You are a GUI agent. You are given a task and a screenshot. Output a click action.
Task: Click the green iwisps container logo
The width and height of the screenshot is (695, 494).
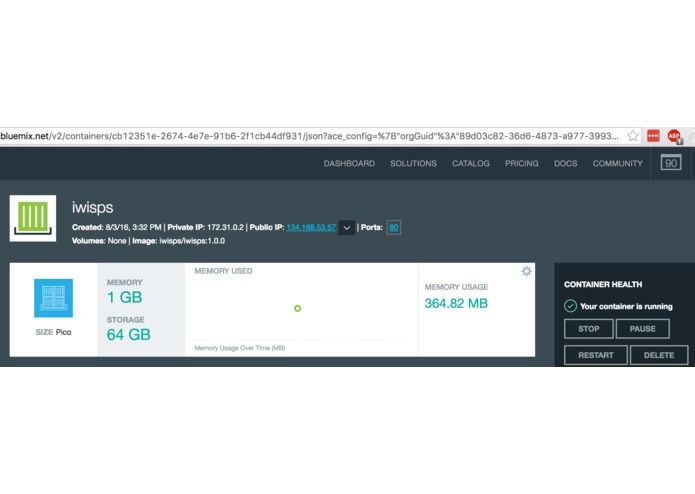[x=33, y=218]
